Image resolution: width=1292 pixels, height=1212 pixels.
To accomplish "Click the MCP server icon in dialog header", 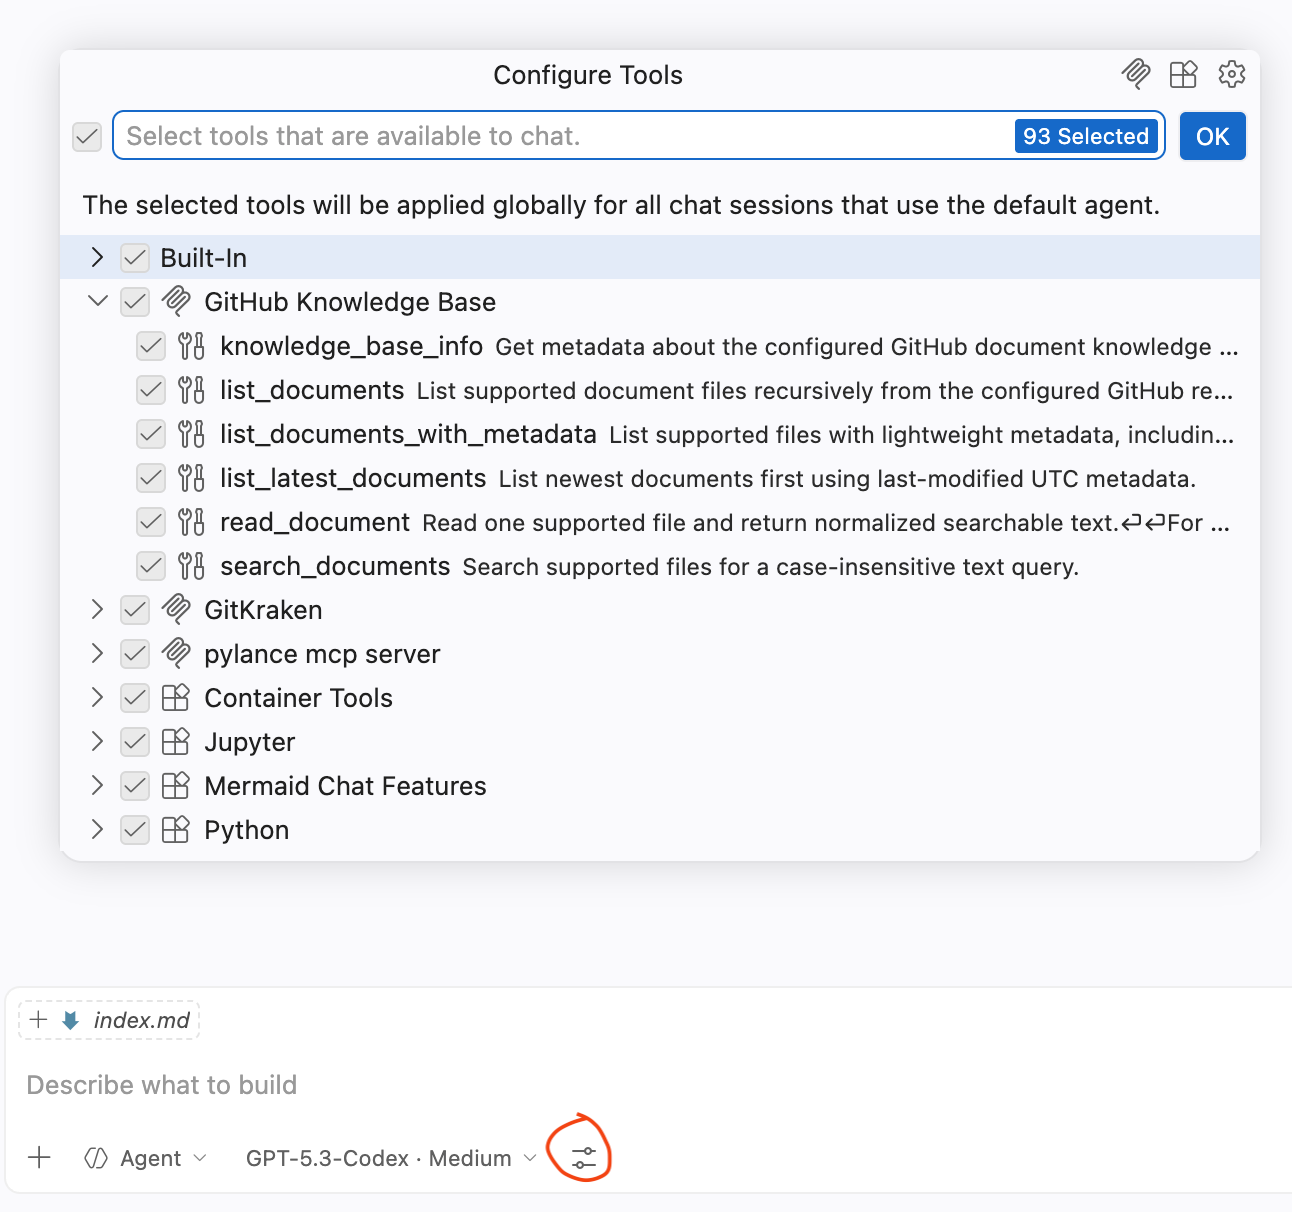I will 1135,74.
